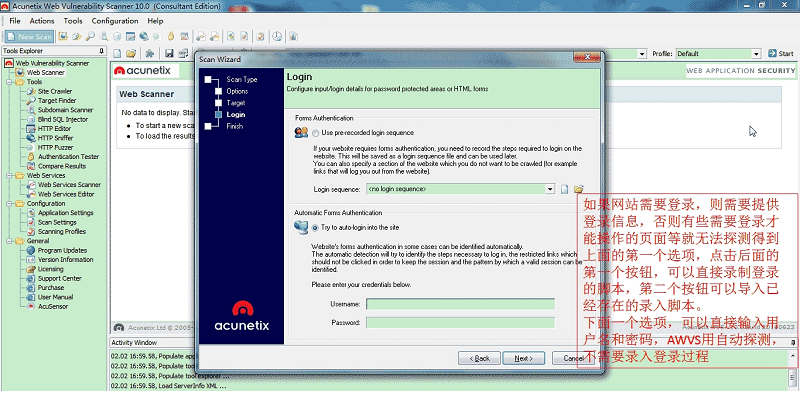Open the Scanning Profiles toolbar icon
This screenshot has width=800, height=406.
click(260, 37)
